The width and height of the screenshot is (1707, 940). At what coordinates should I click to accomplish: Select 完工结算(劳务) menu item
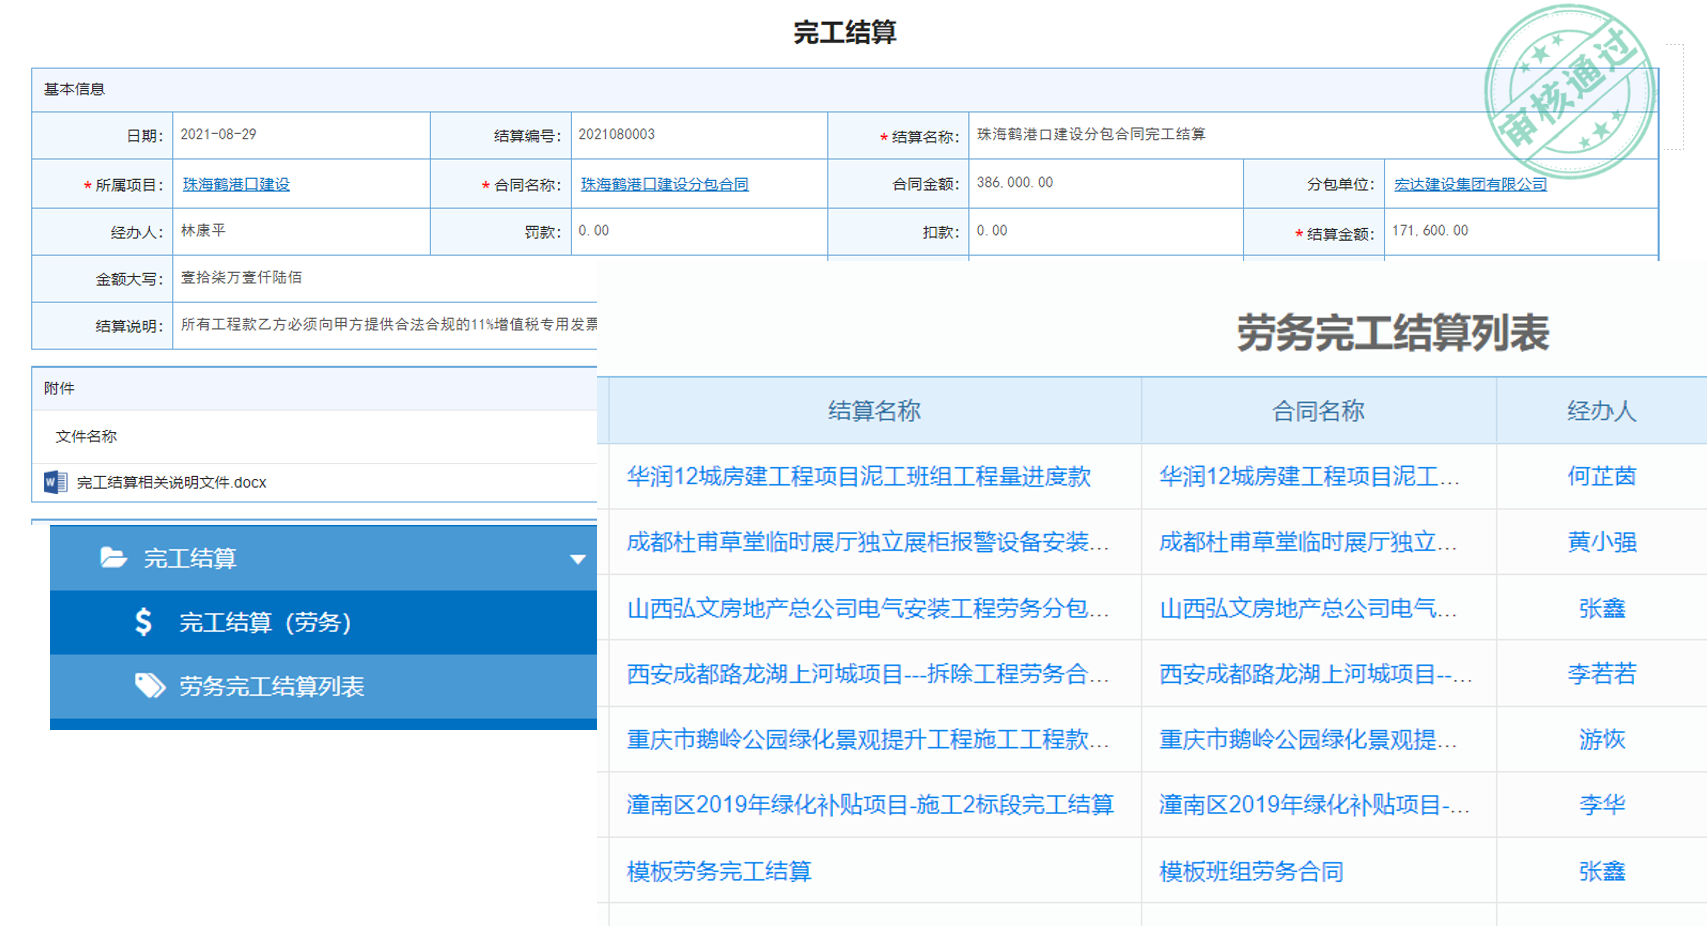click(265, 623)
